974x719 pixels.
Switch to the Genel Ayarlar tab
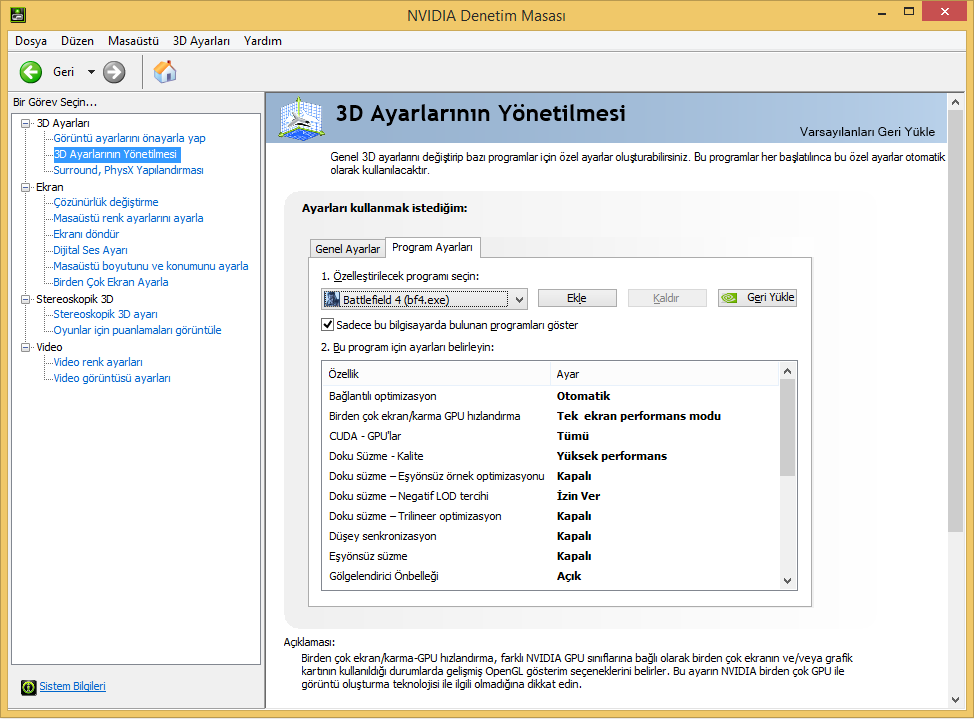pyautogui.click(x=347, y=249)
